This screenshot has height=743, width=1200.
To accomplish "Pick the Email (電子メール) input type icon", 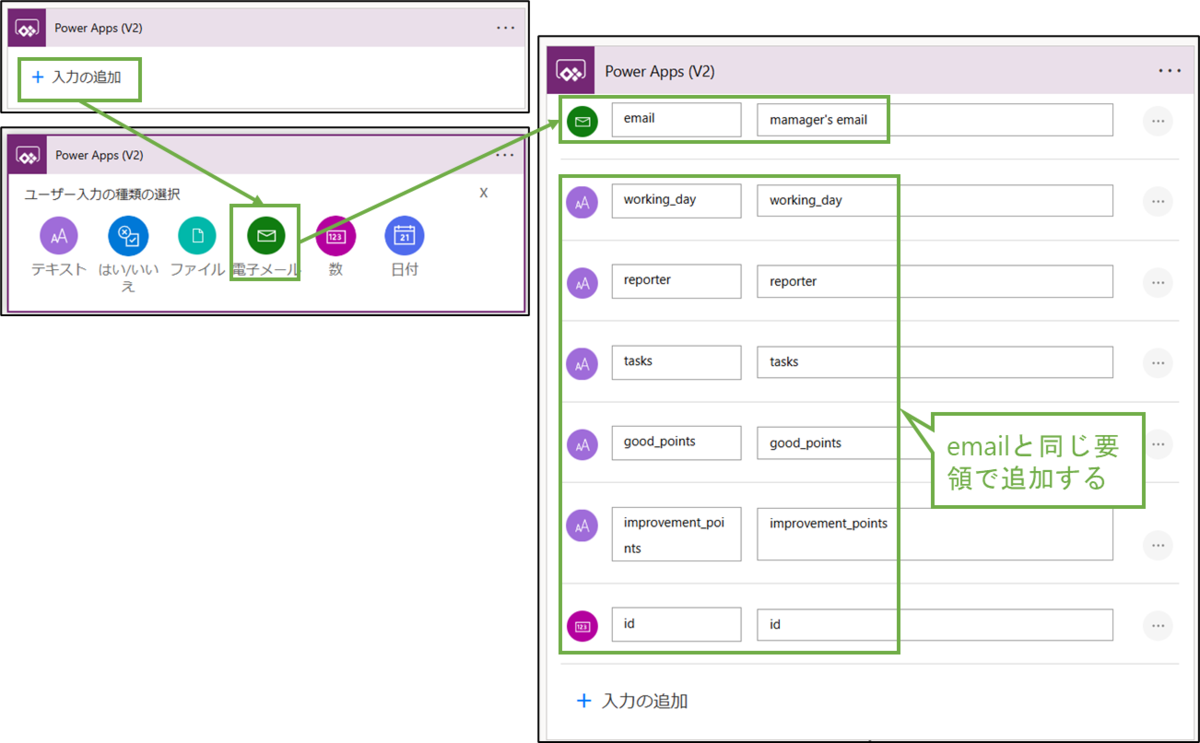I will click(266, 236).
